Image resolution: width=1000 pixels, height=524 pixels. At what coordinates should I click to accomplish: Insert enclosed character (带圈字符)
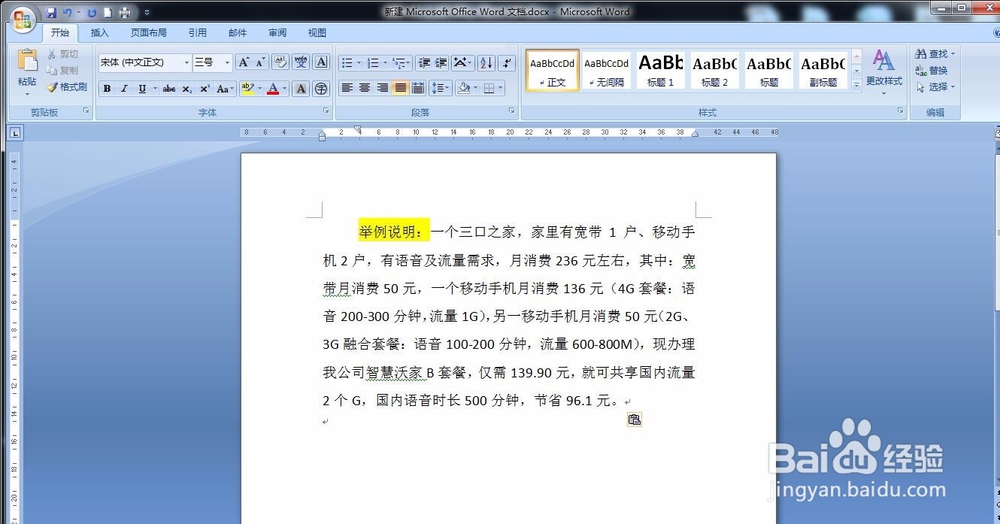coord(321,89)
